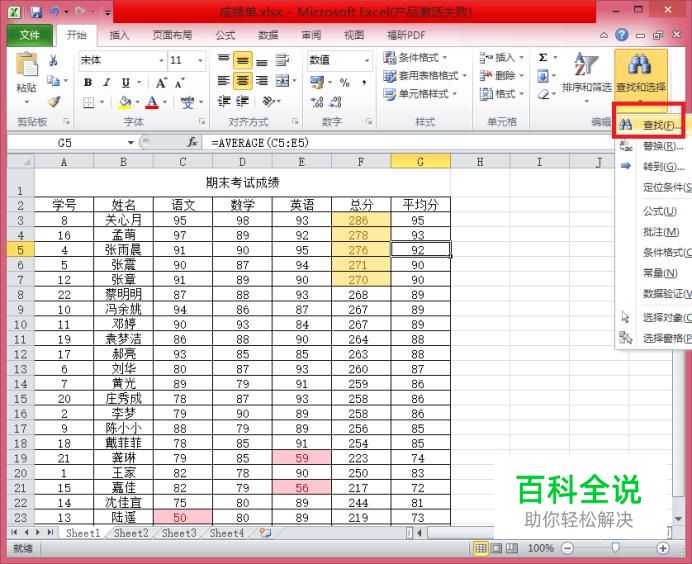692x564 pixels.
Task: Click the cell borders icon
Action: (x=88, y=102)
